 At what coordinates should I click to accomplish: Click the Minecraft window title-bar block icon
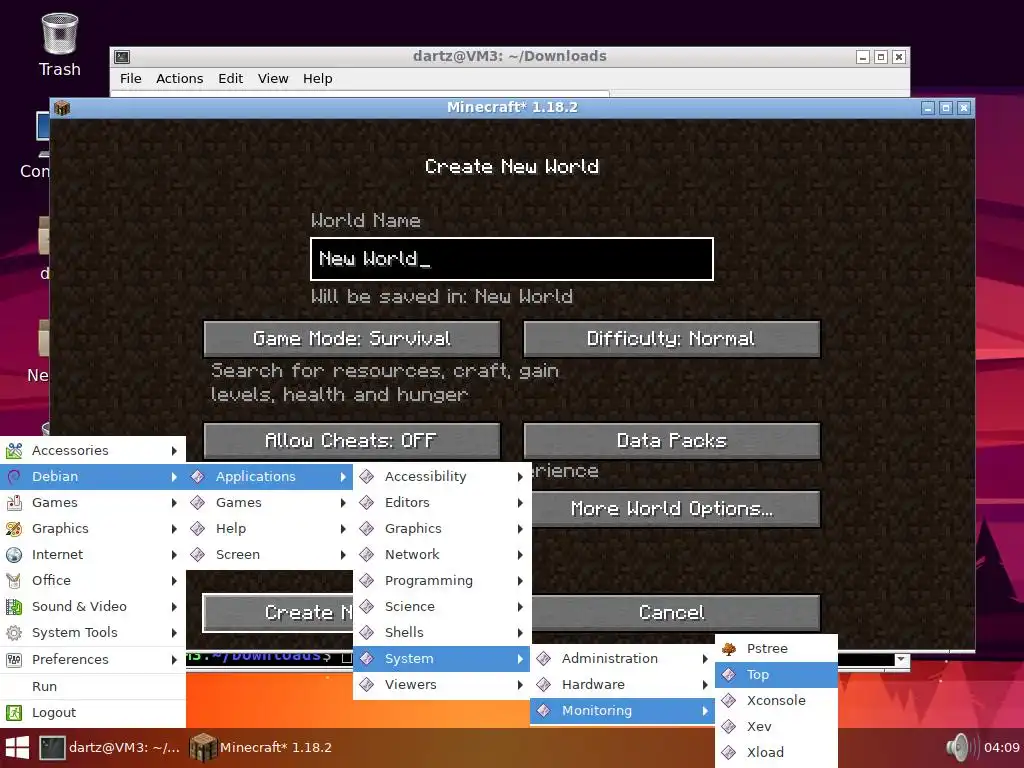(x=62, y=108)
